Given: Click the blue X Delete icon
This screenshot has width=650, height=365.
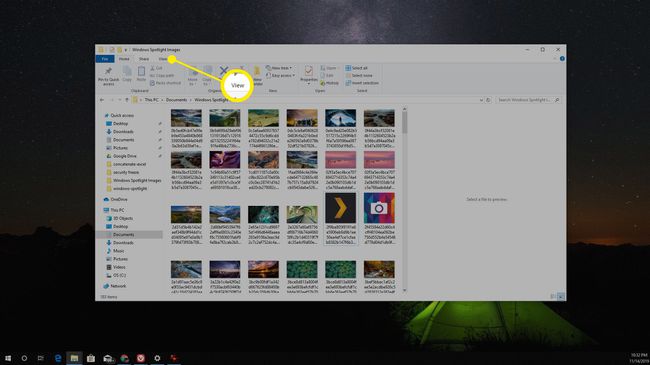Looking at the screenshot, I should (224, 71).
